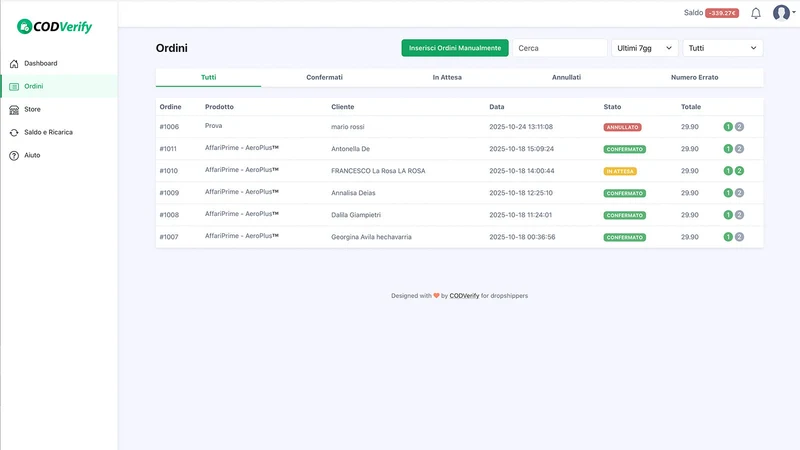Click green badge 1 on order #1009
This screenshot has width=800, height=450.
pos(728,193)
